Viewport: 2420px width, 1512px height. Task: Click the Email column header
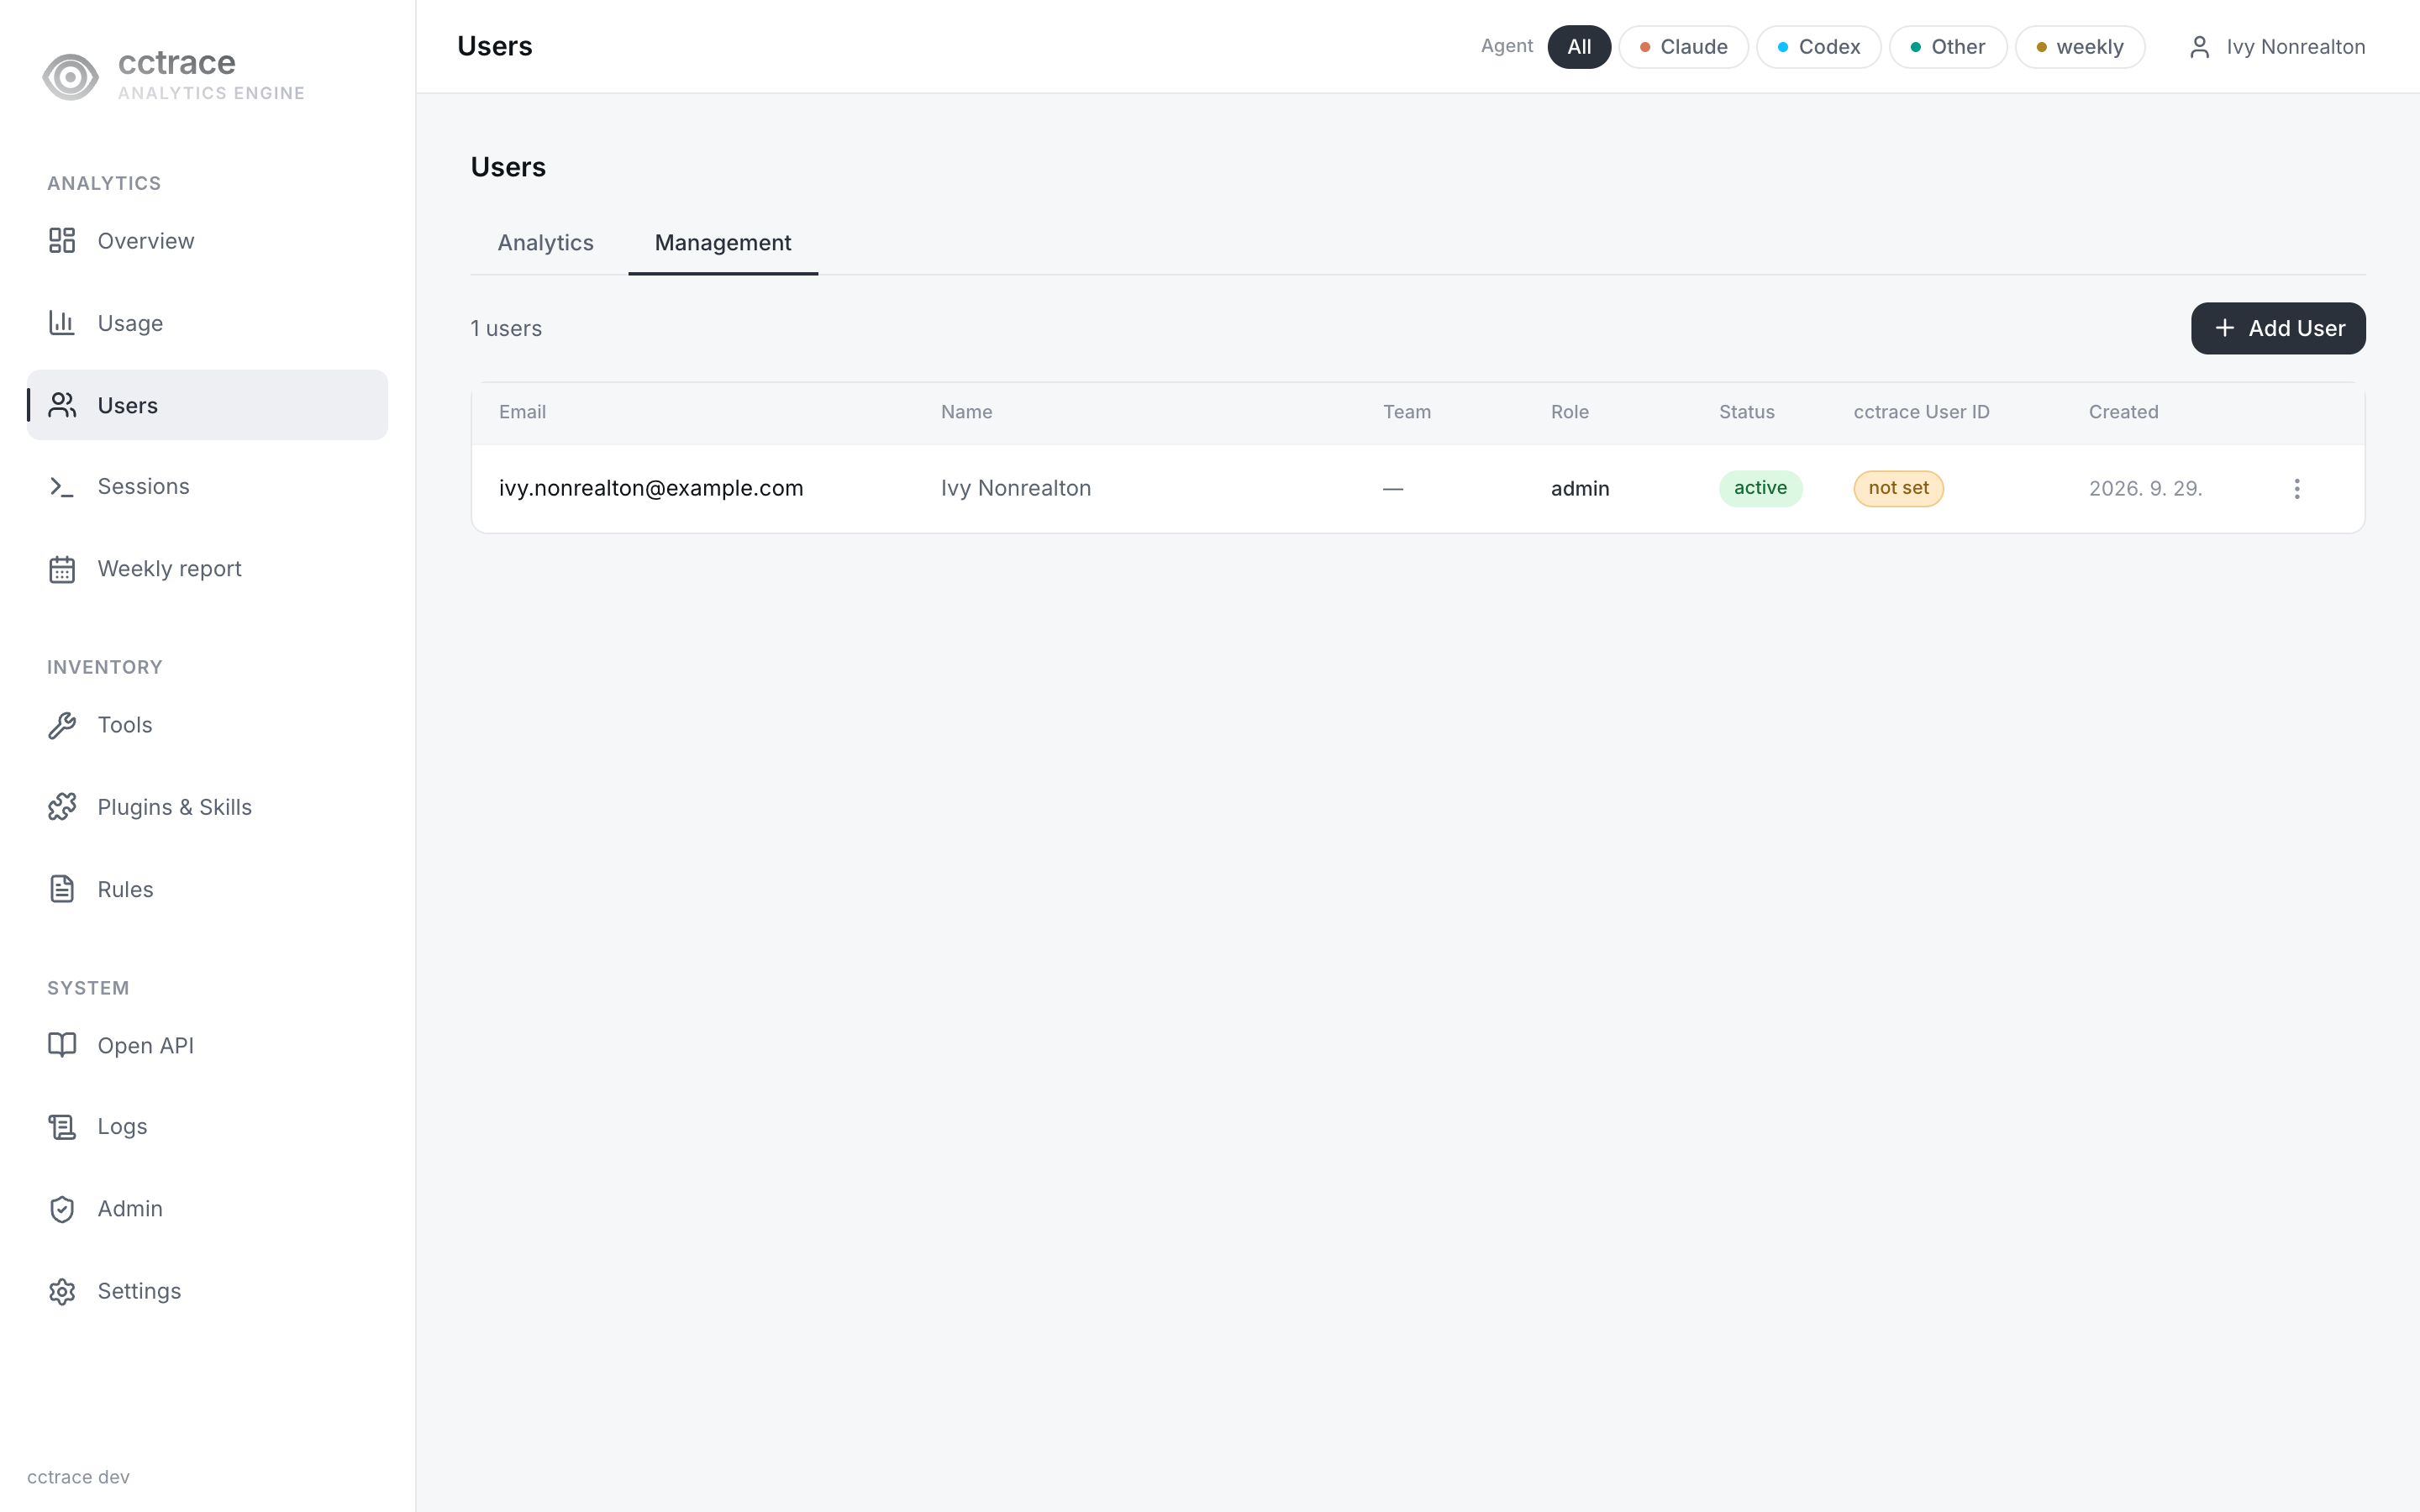click(522, 412)
